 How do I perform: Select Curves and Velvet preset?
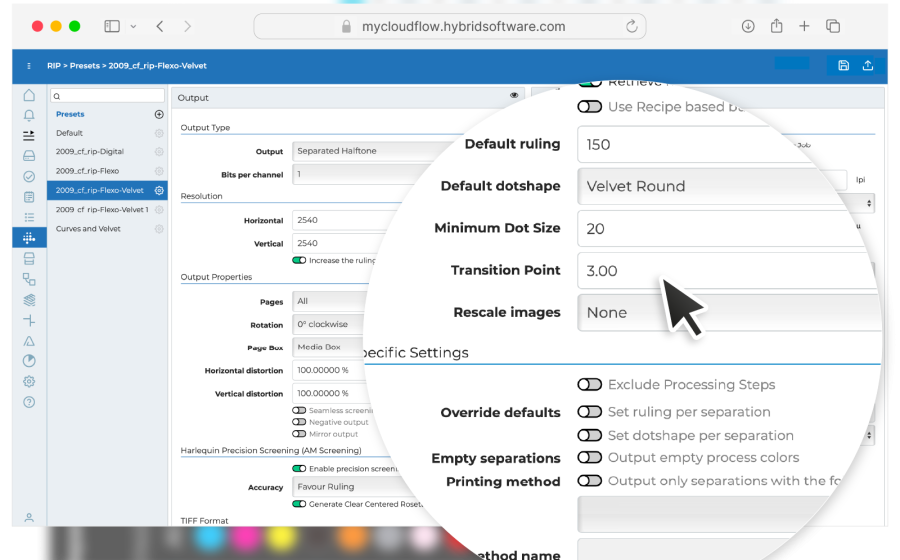pos(88,229)
